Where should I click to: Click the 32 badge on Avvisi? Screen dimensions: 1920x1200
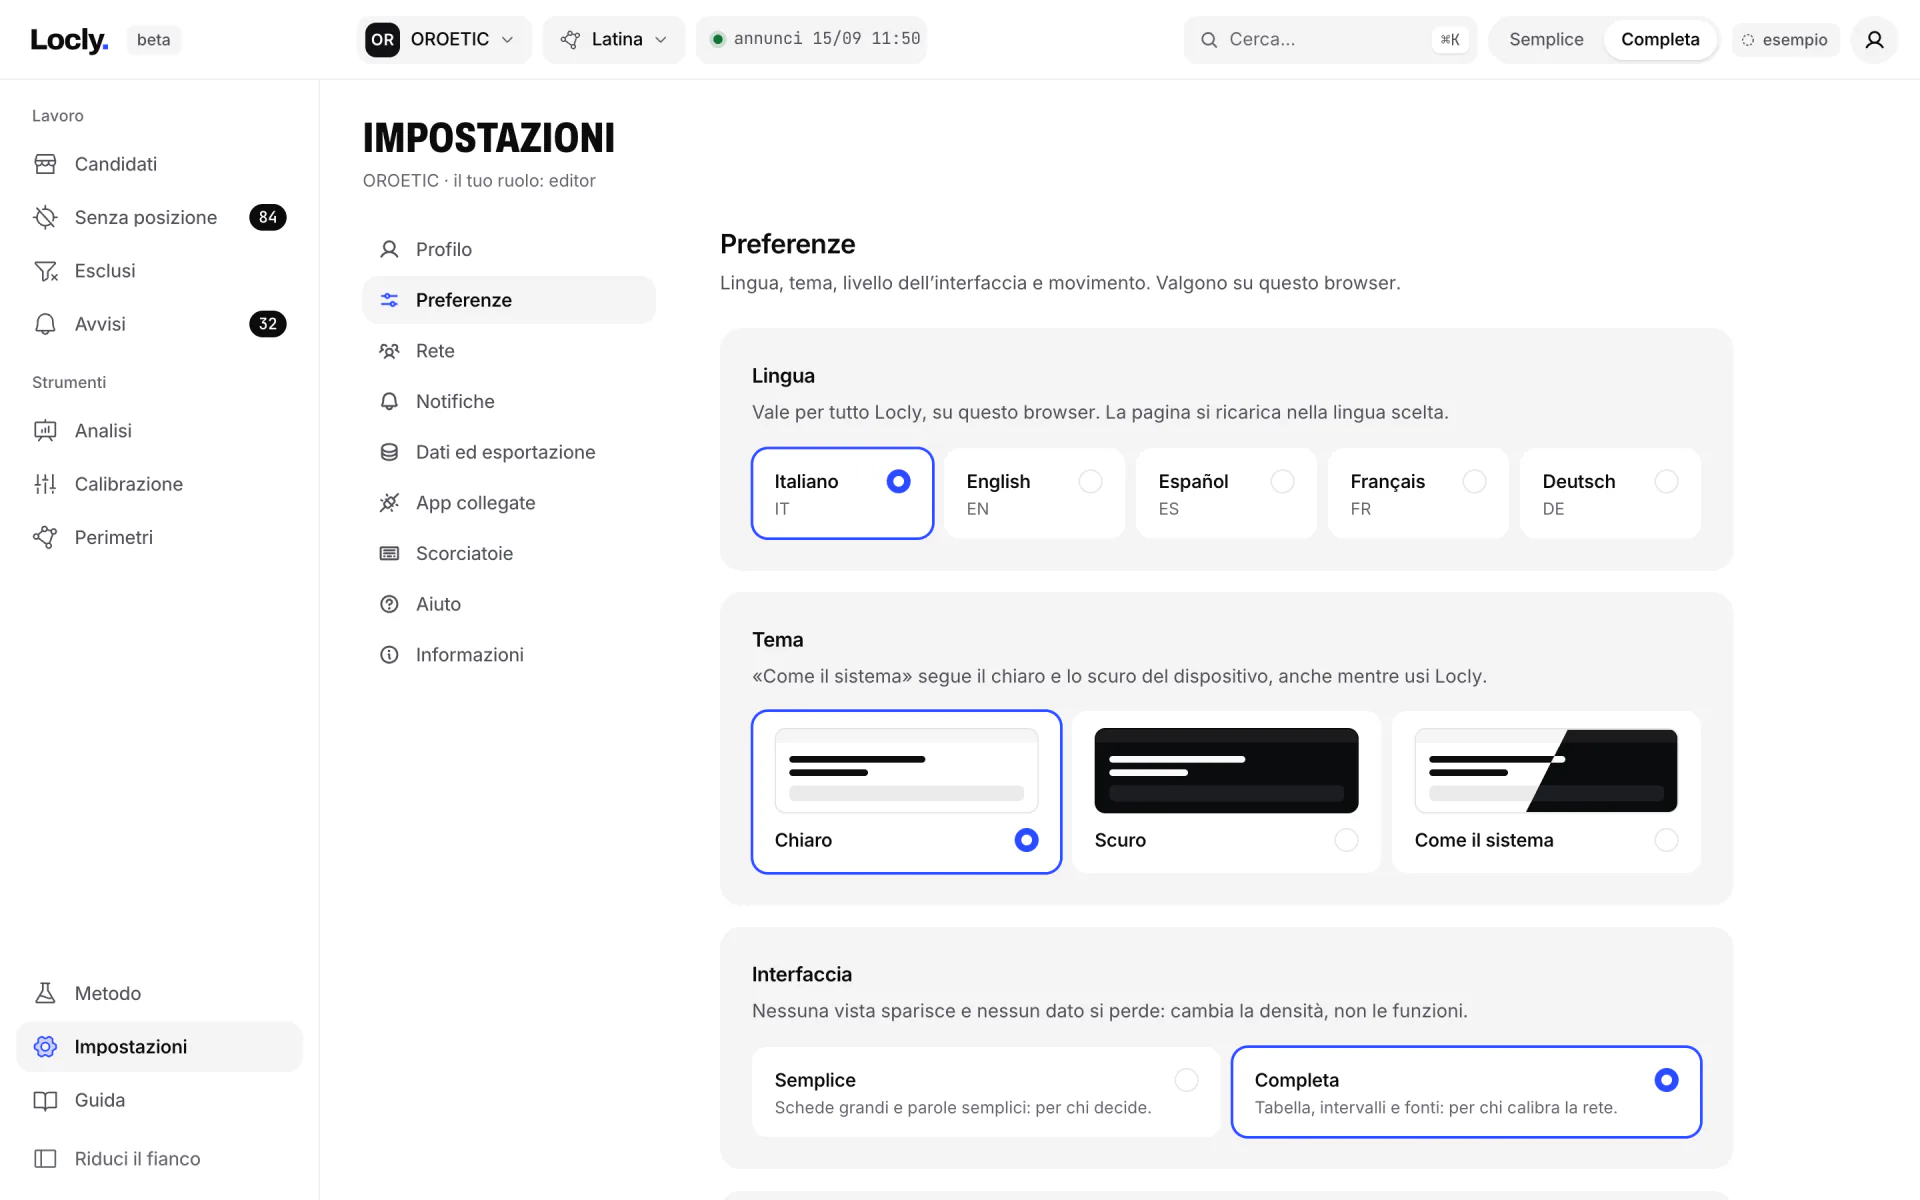(x=267, y=324)
